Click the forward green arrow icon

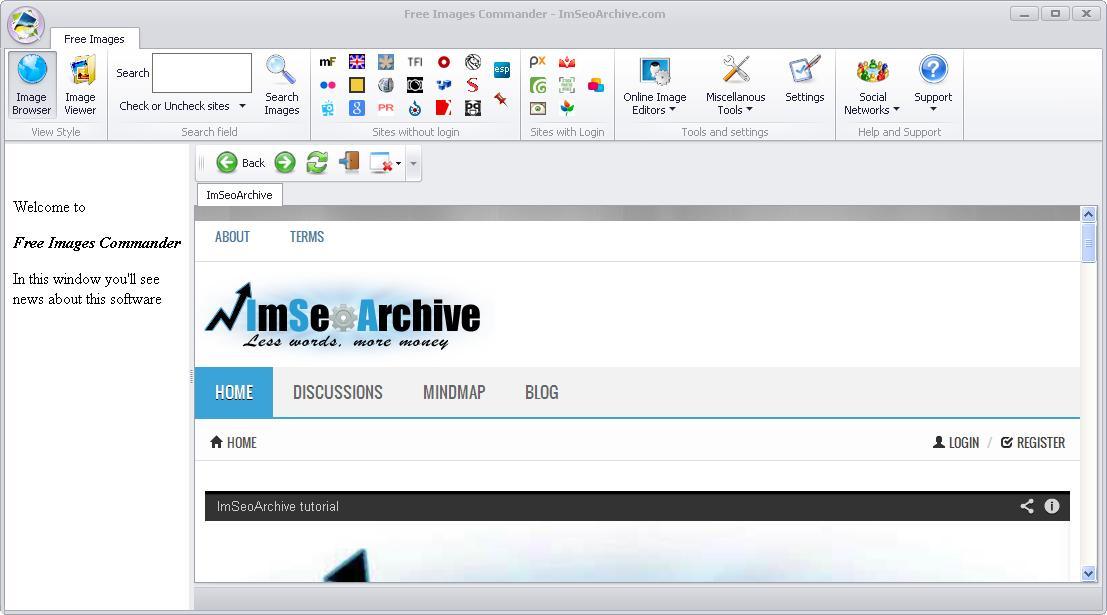[x=285, y=162]
